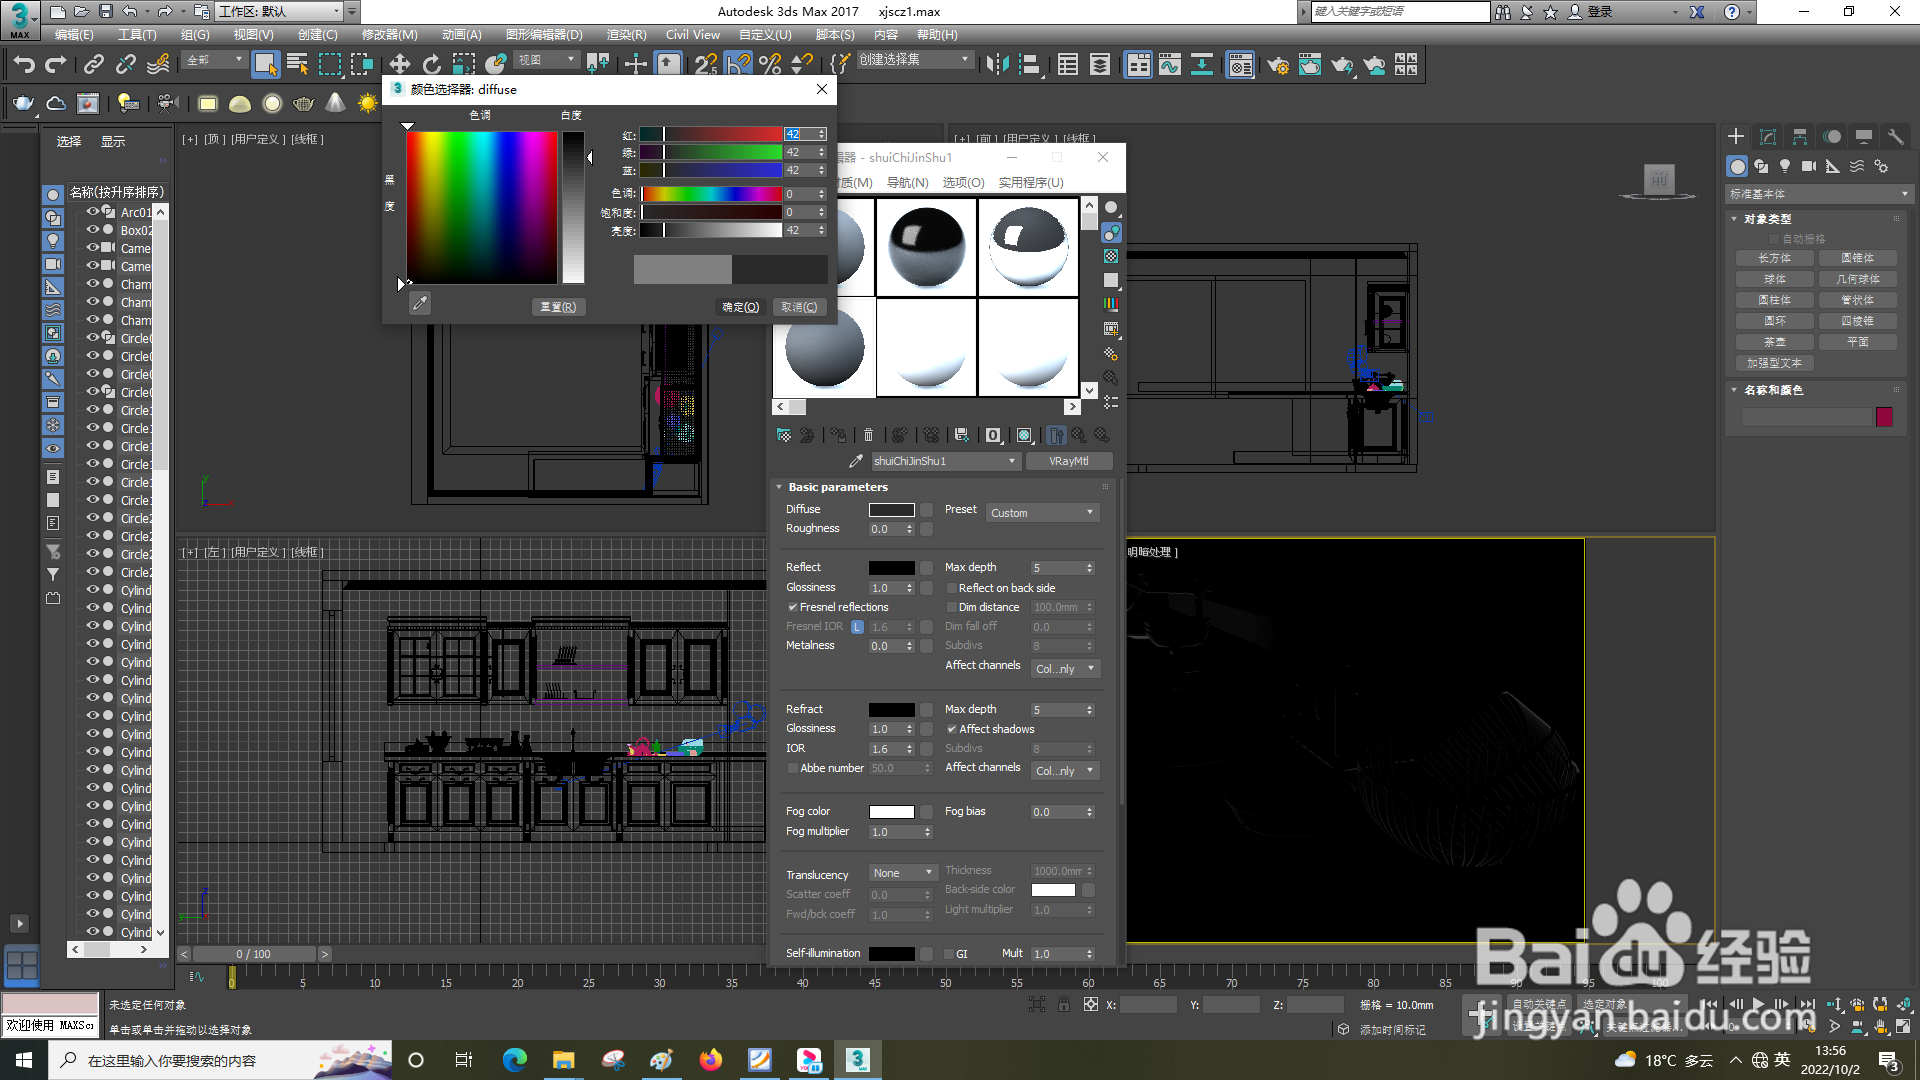1920x1082 pixels.
Task: Open the Preset Custom dropdown
Action: tap(1043, 513)
